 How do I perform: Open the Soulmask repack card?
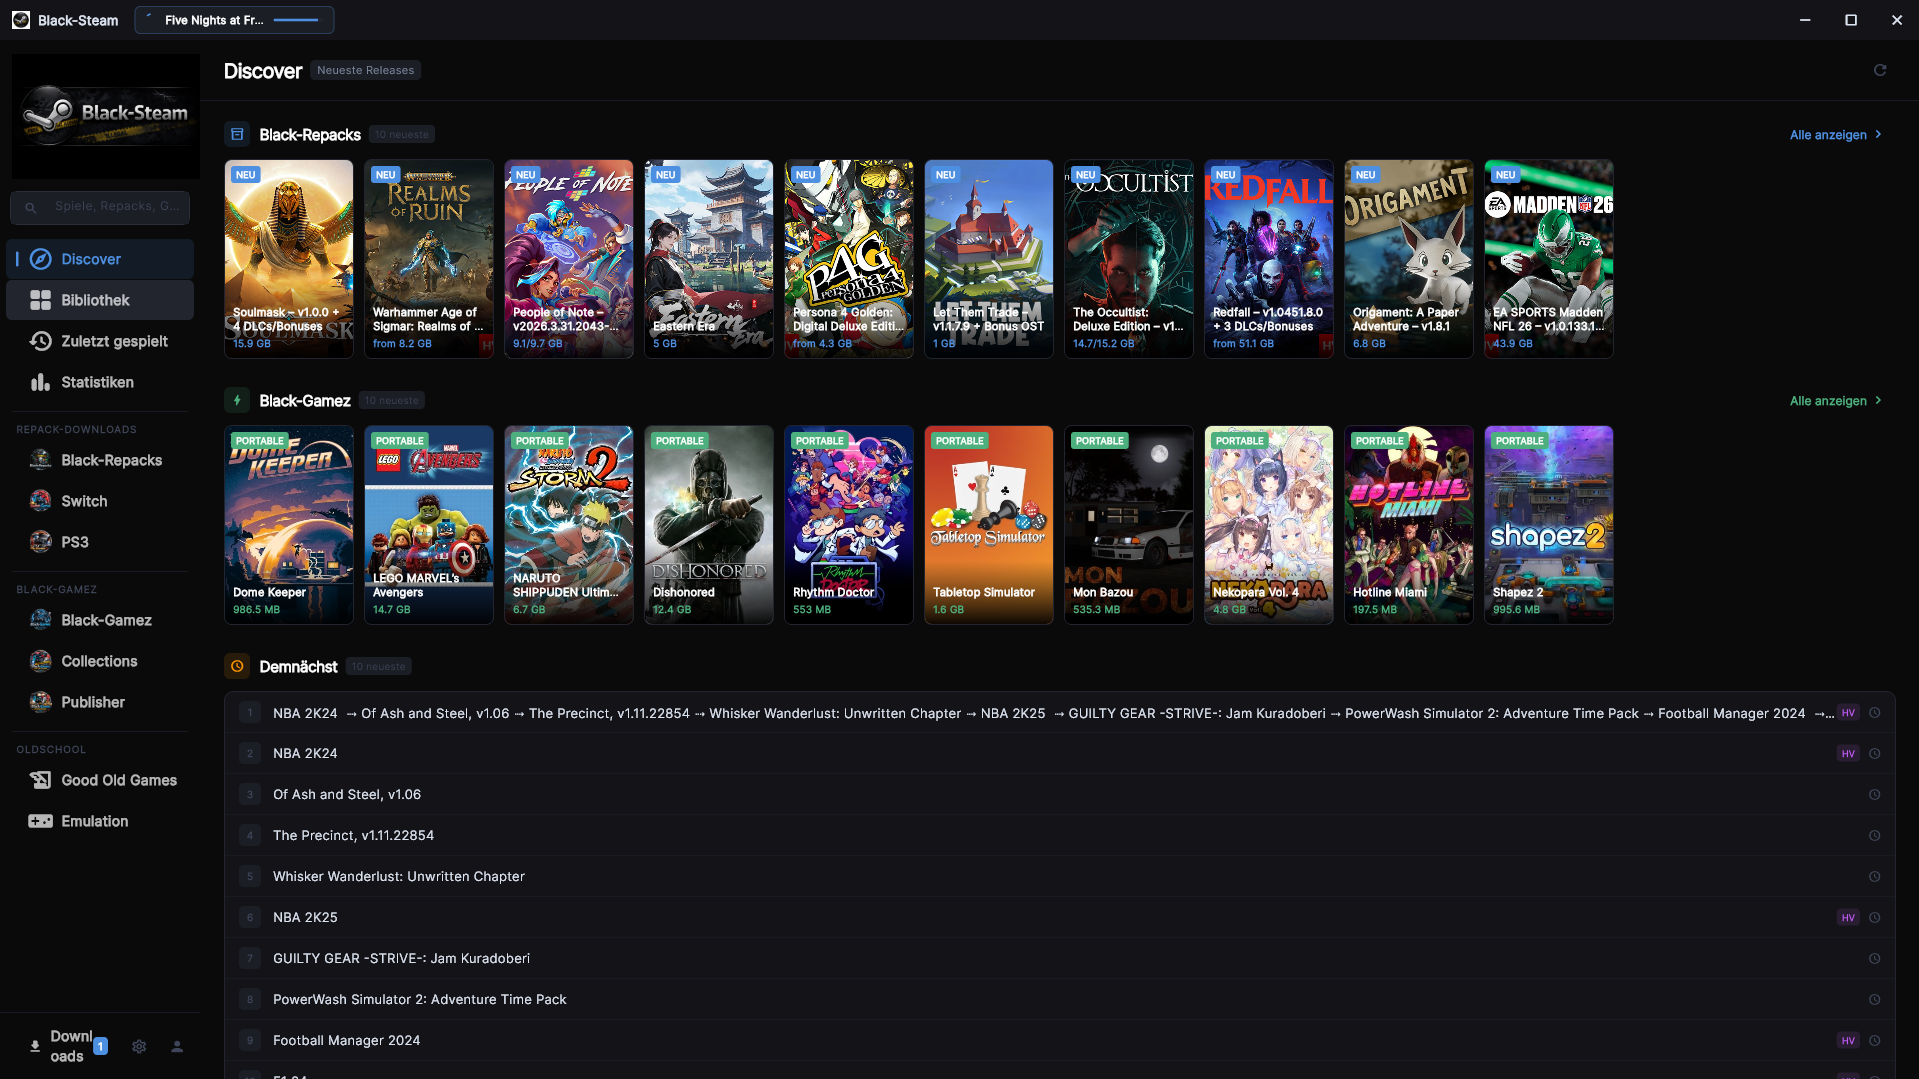click(x=289, y=259)
